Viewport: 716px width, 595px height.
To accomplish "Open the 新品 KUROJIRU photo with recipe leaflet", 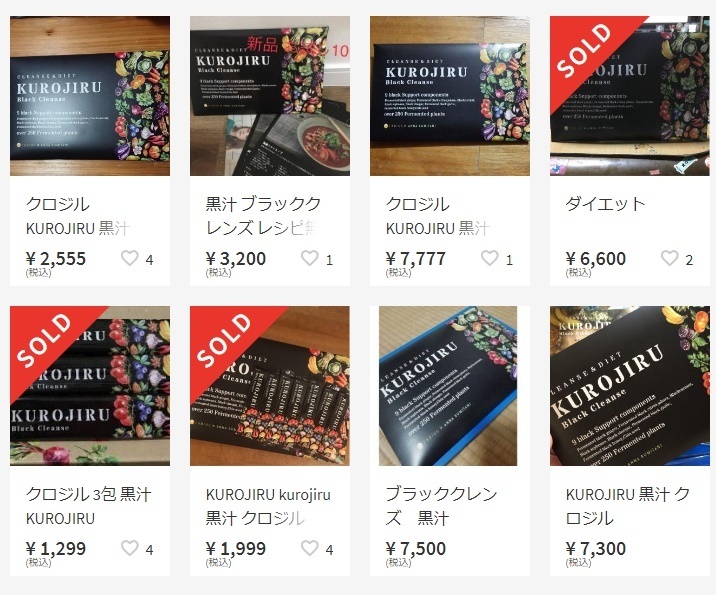I will (270, 96).
